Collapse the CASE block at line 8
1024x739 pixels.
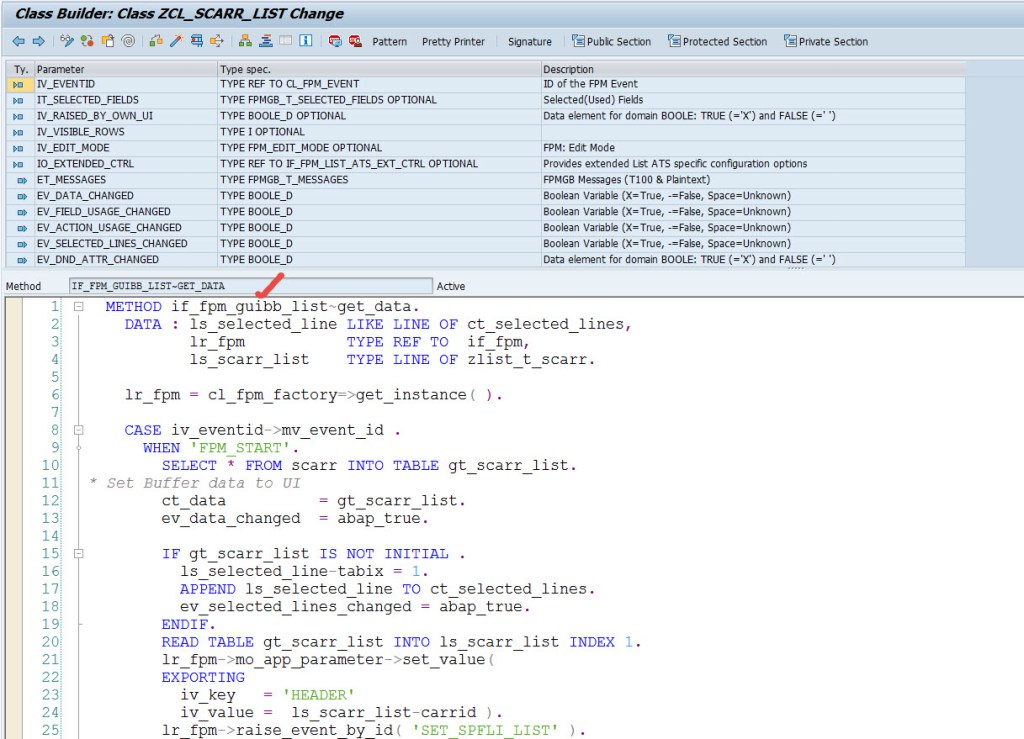tap(78, 430)
